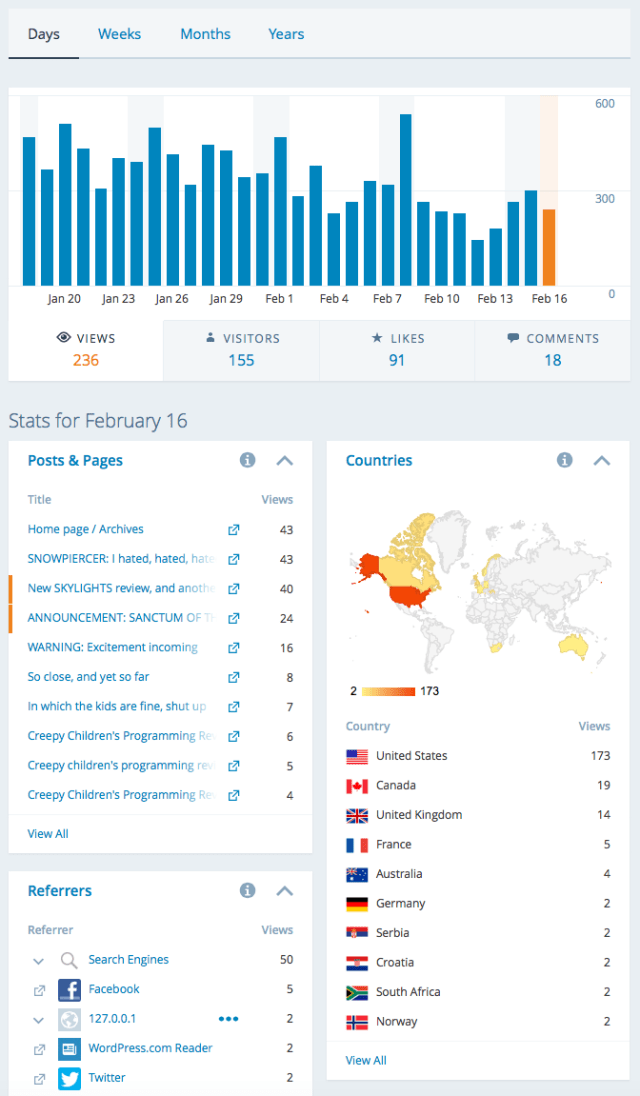The width and height of the screenshot is (640, 1096).
Task: Switch to the Days tab
Action: tap(43, 34)
